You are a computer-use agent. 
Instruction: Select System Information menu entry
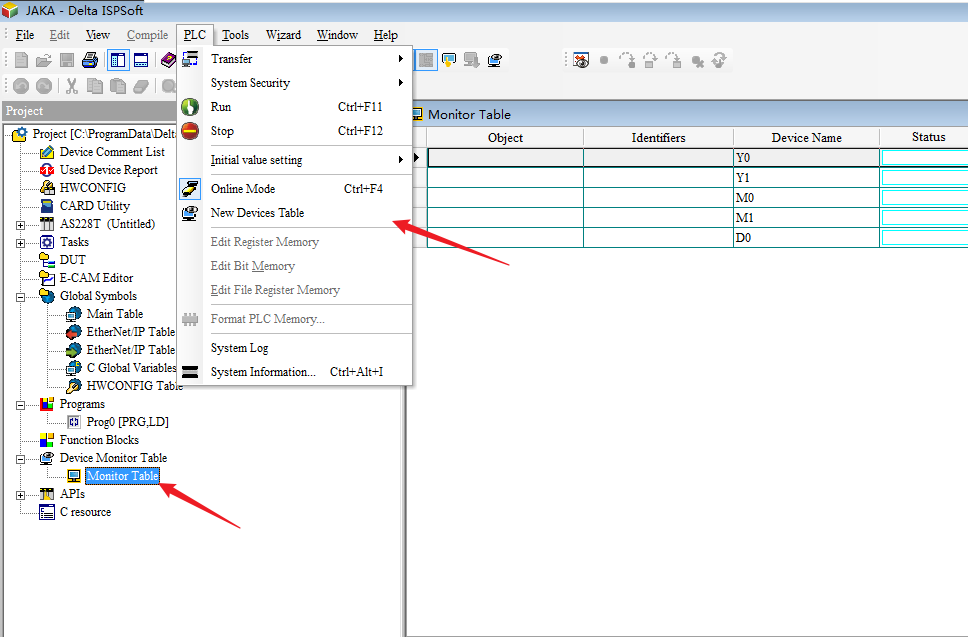click(x=263, y=372)
